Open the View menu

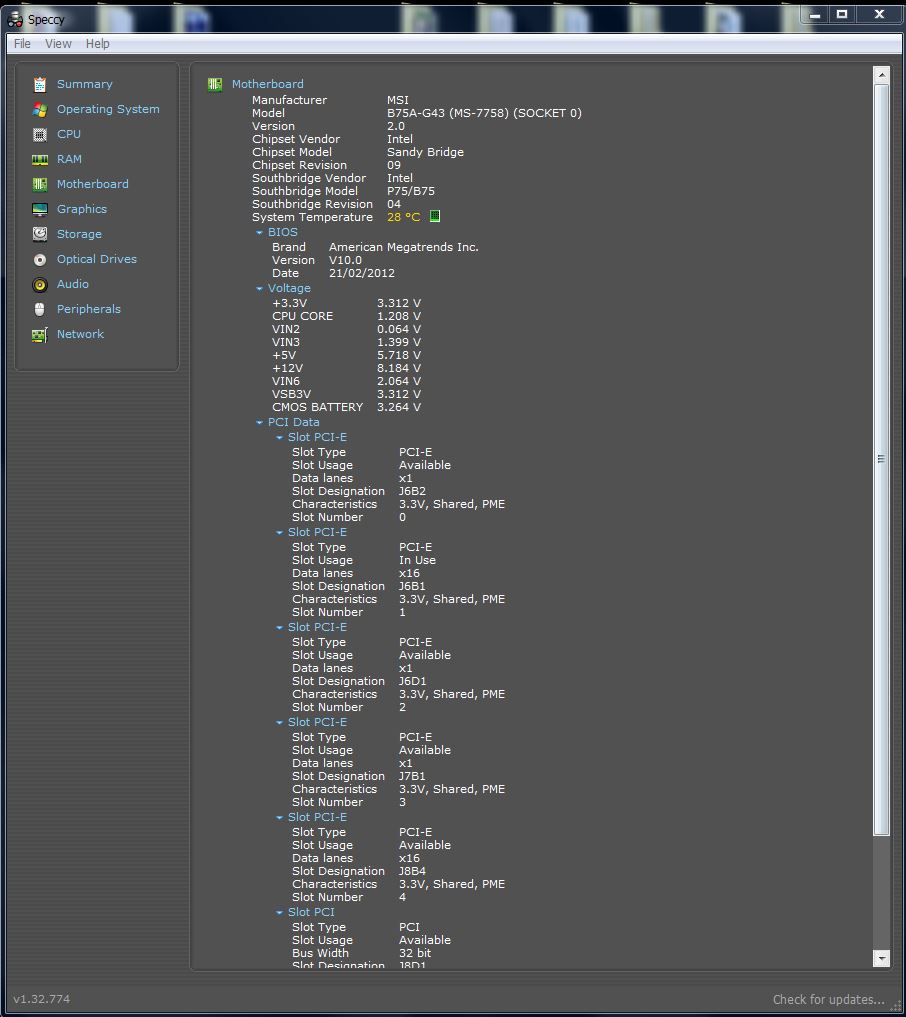tap(58, 43)
